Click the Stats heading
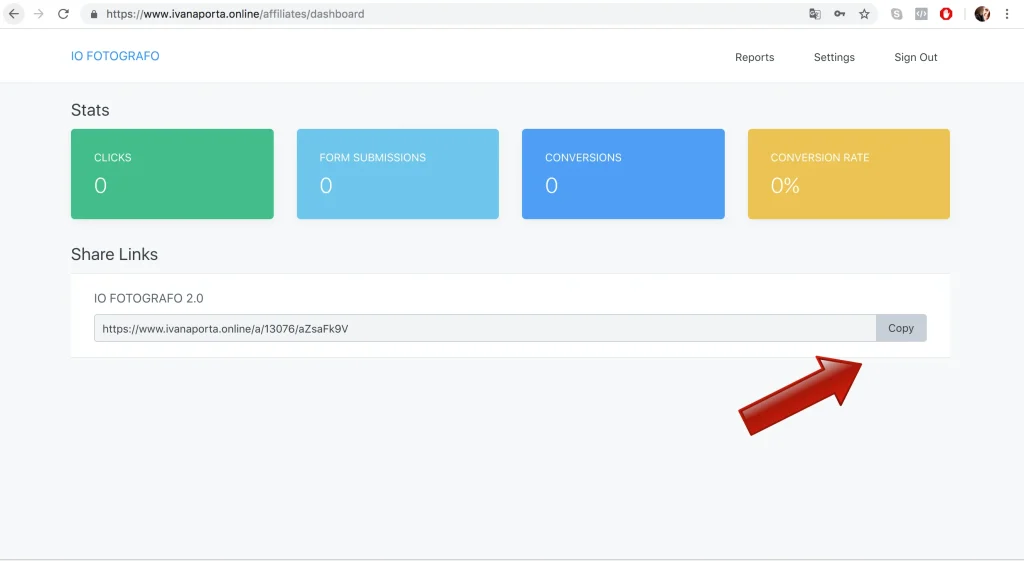Viewport: 1024px width, 561px height. [x=90, y=110]
